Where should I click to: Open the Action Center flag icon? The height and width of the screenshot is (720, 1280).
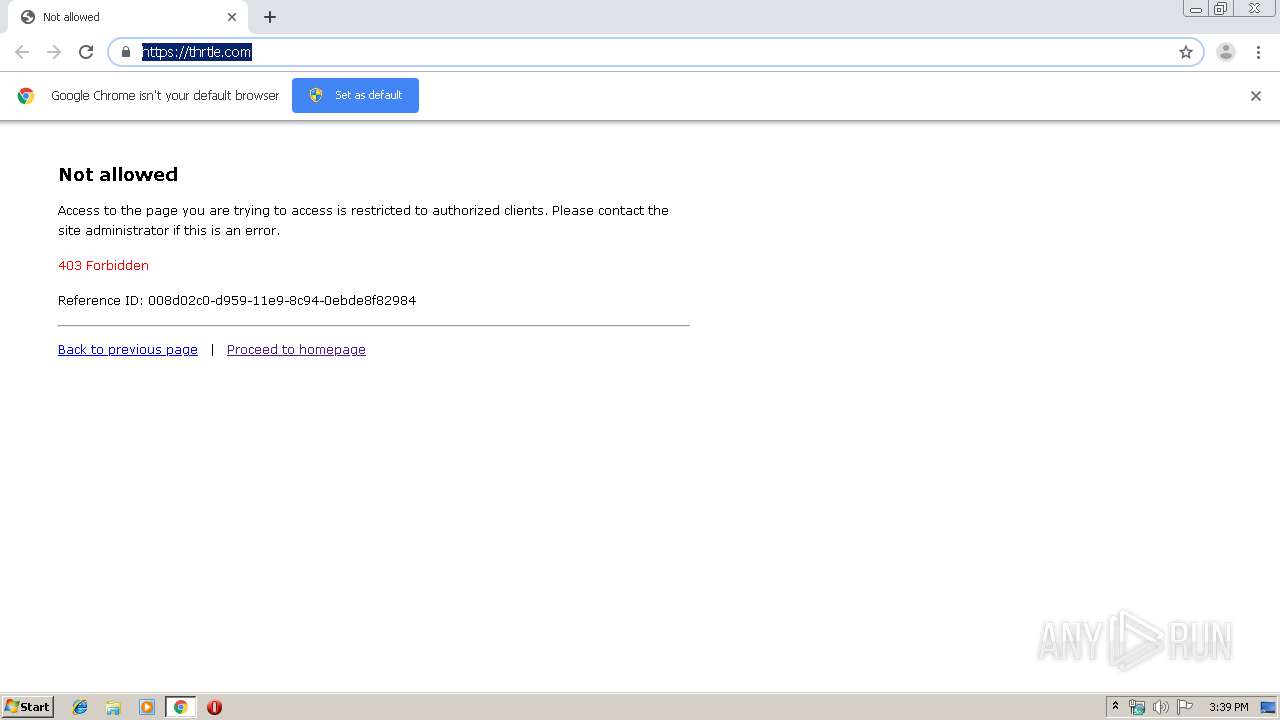pyautogui.click(x=1185, y=707)
